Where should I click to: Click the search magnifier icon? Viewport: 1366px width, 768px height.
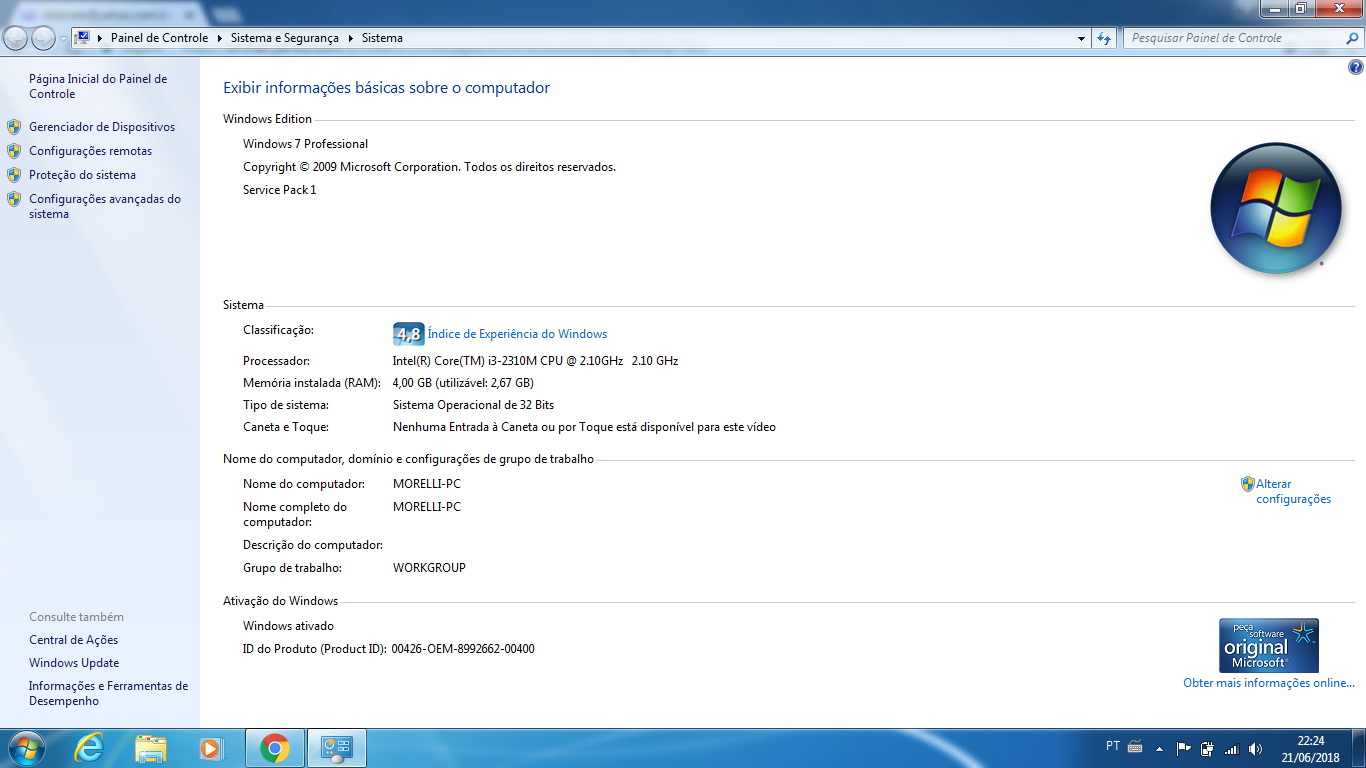1353,38
